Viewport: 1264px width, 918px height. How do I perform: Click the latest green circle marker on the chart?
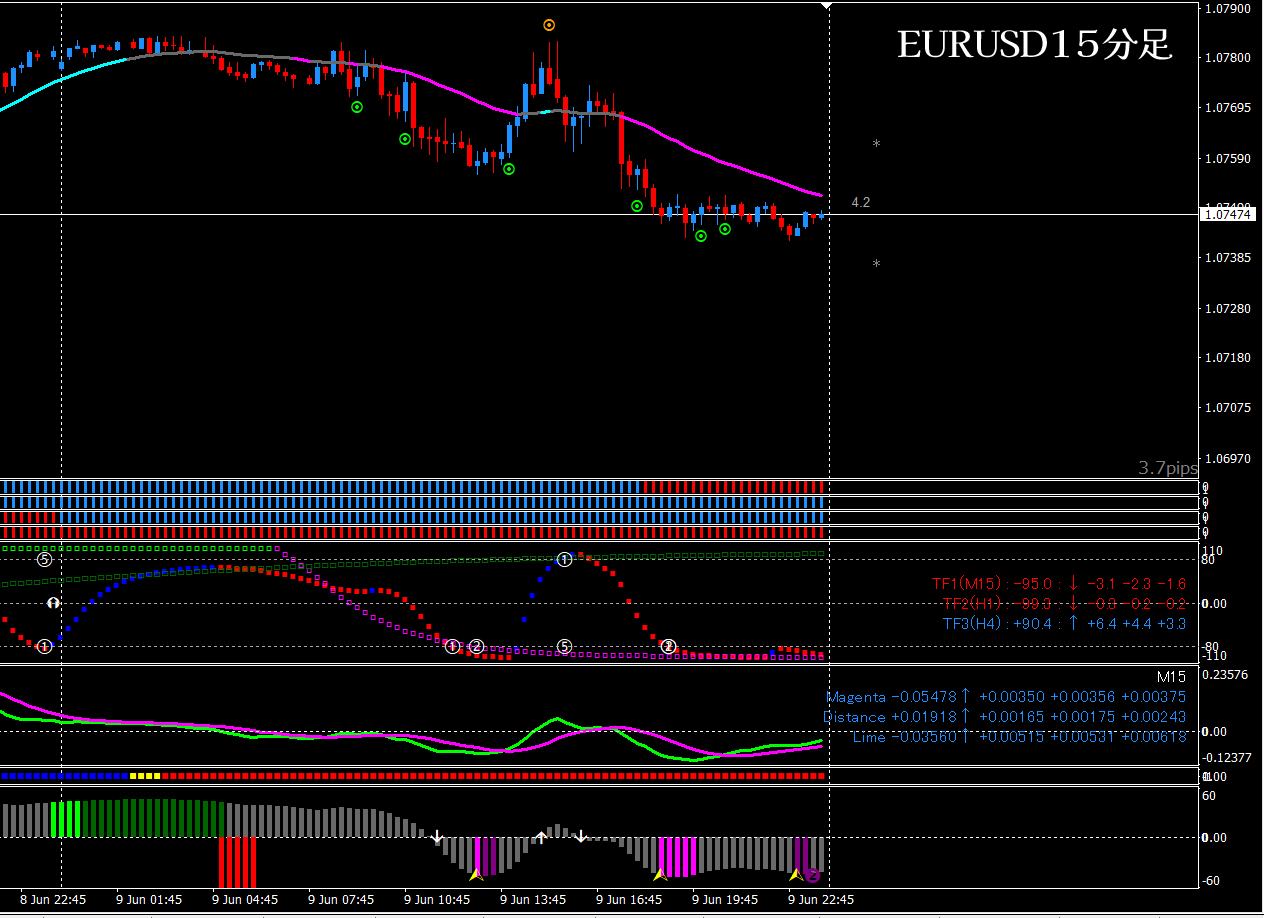click(x=725, y=229)
